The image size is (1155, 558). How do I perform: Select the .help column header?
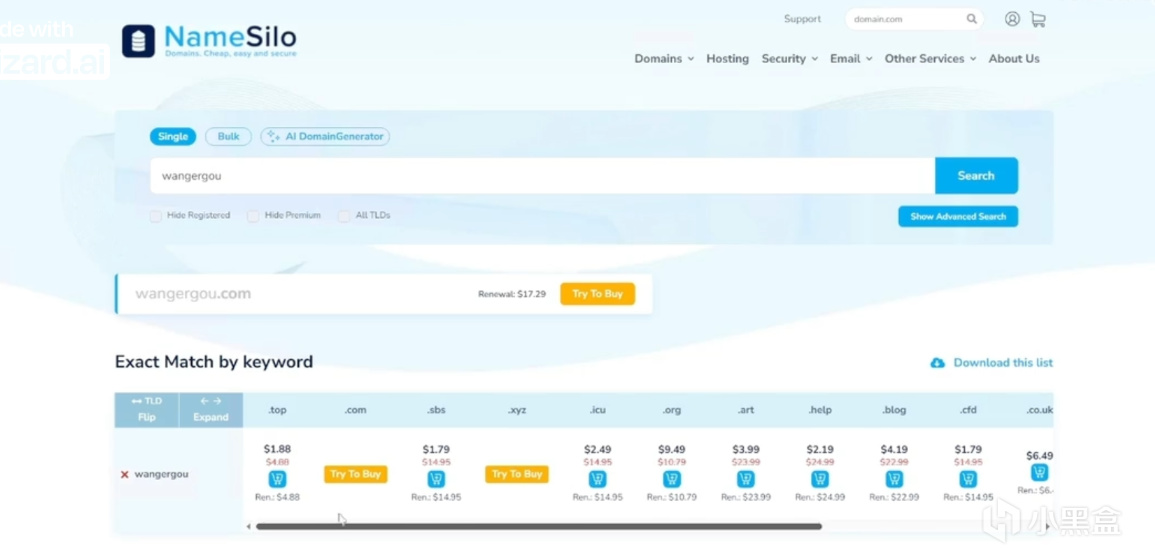[x=820, y=410]
